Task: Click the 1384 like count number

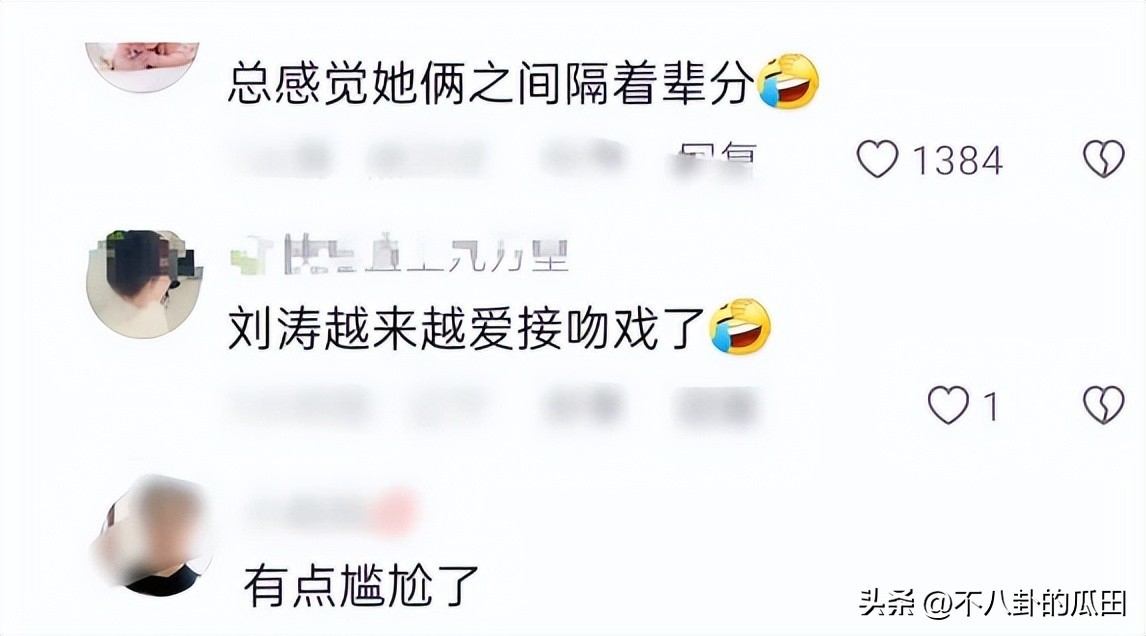Action: coord(958,160)
